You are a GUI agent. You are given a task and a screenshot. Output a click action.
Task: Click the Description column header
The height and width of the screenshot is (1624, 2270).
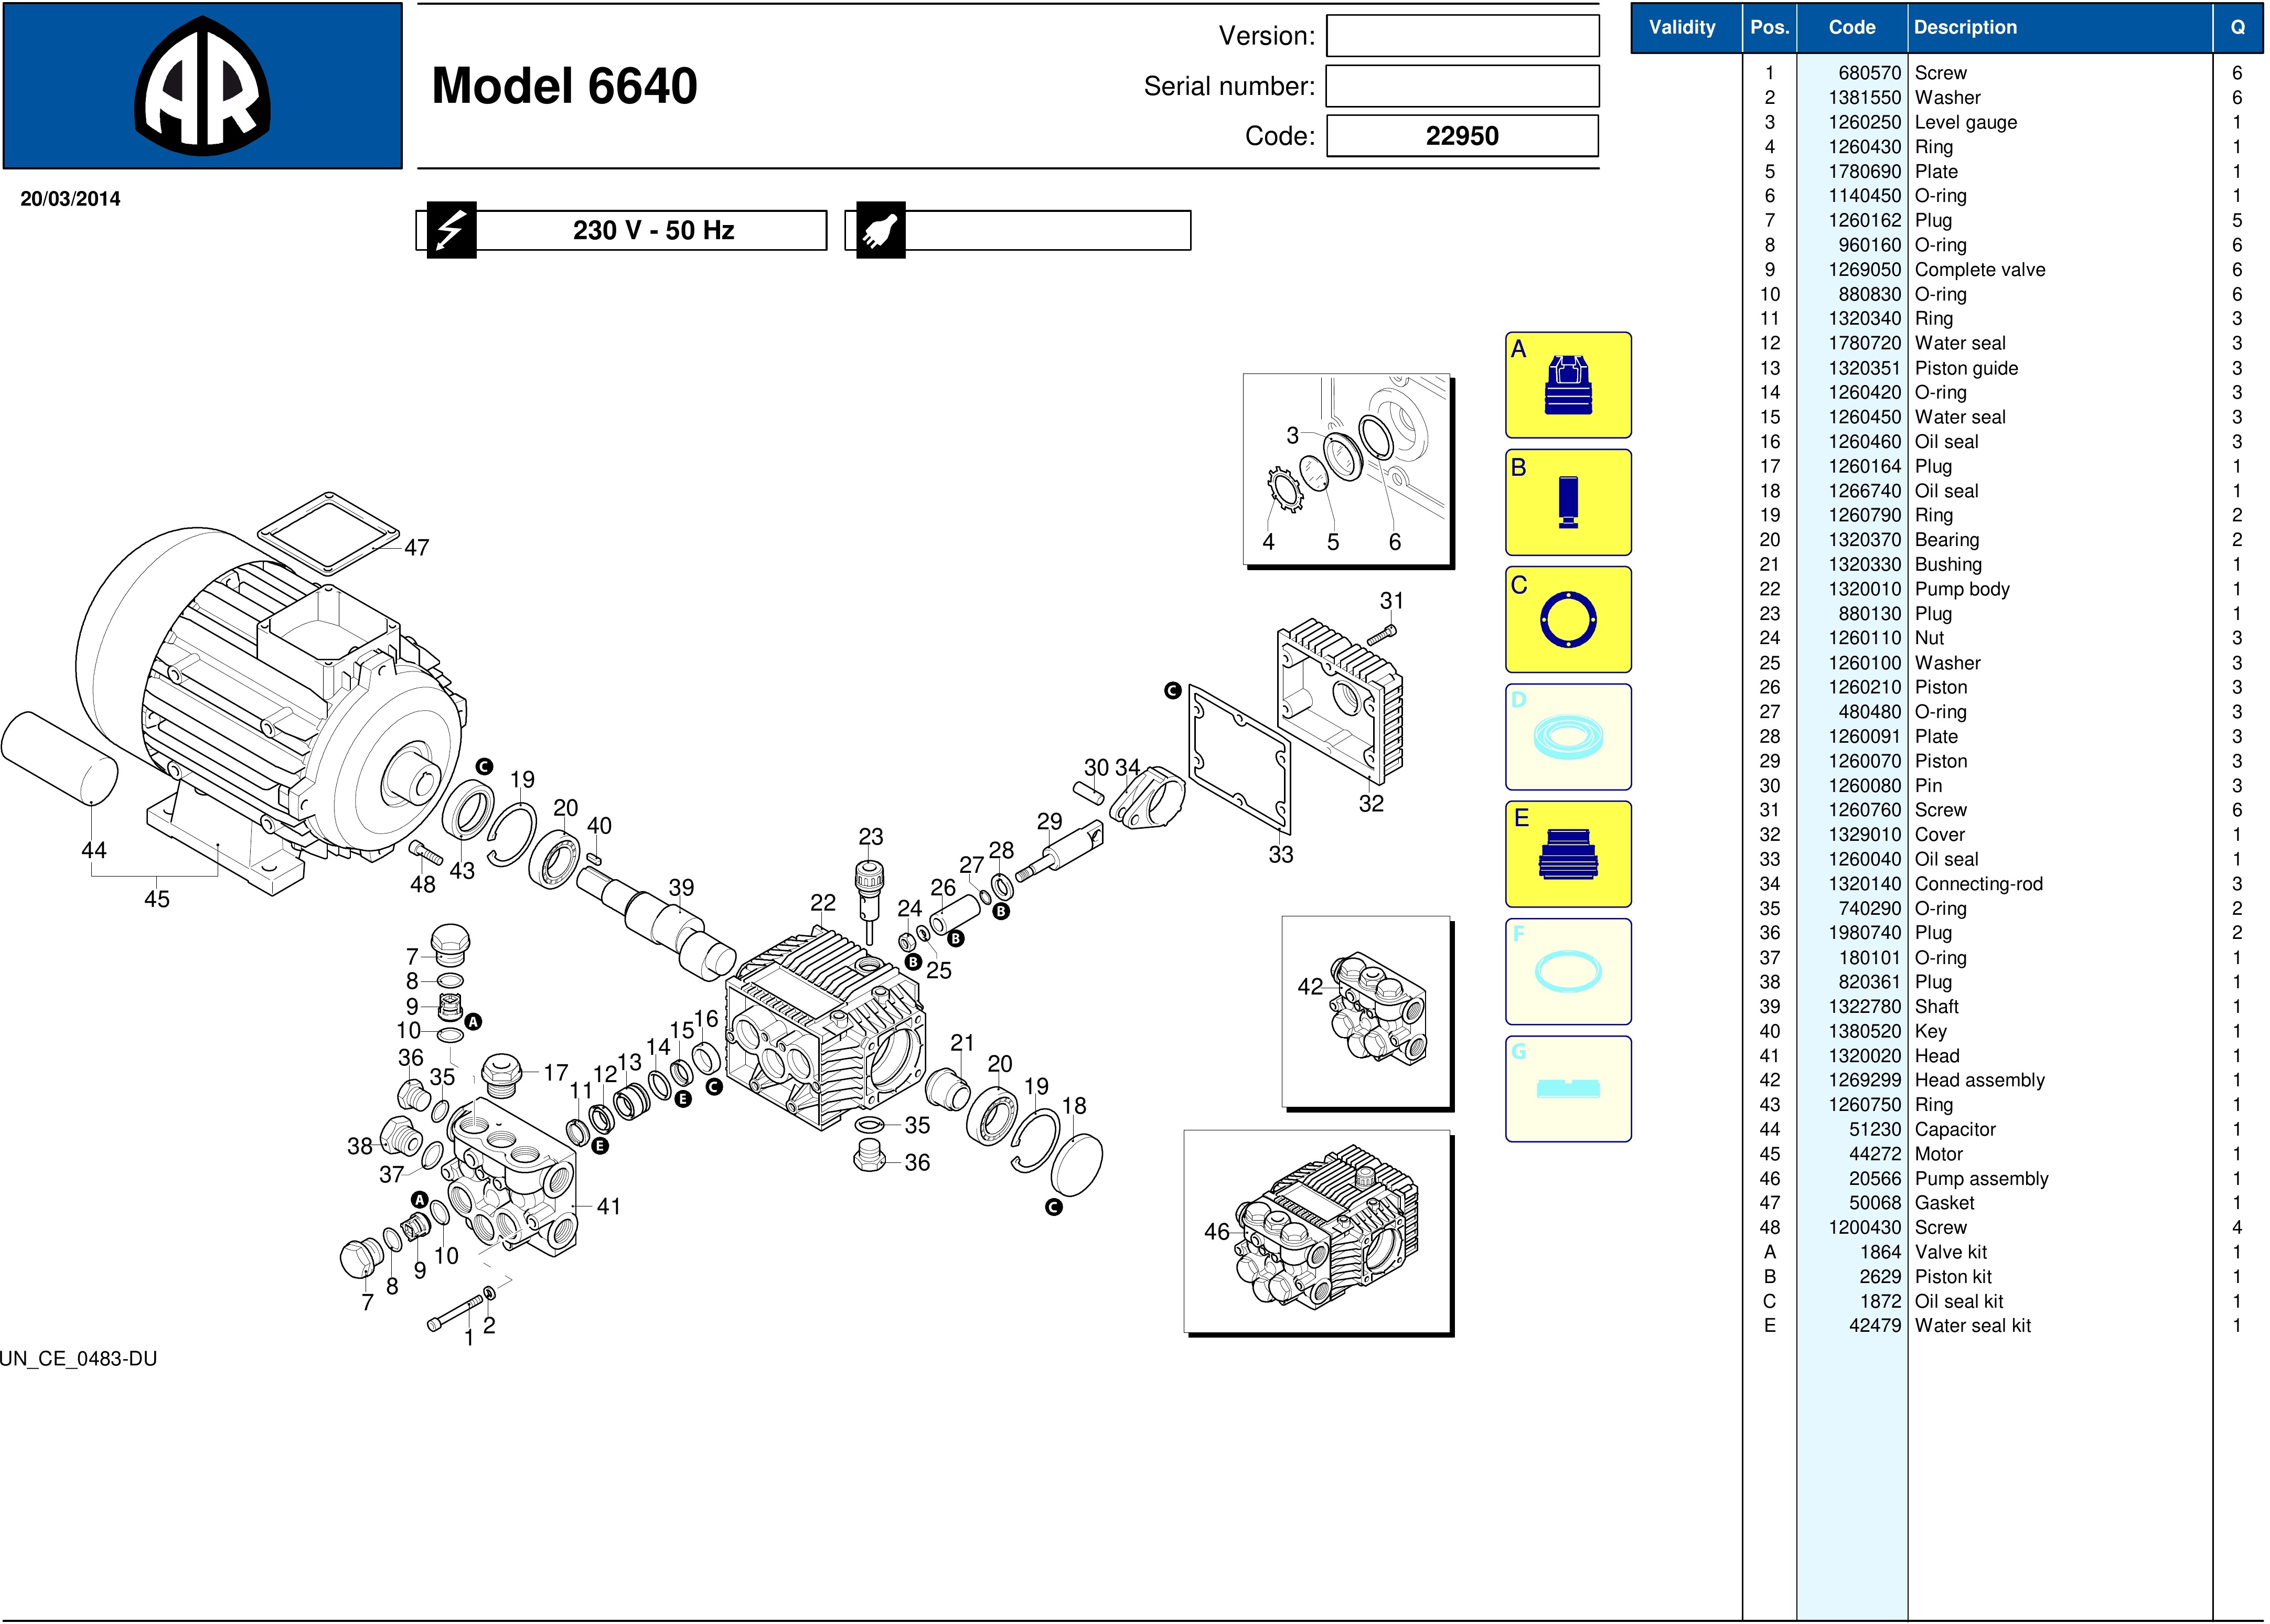pyautogui.click(x=1965, y=27)
